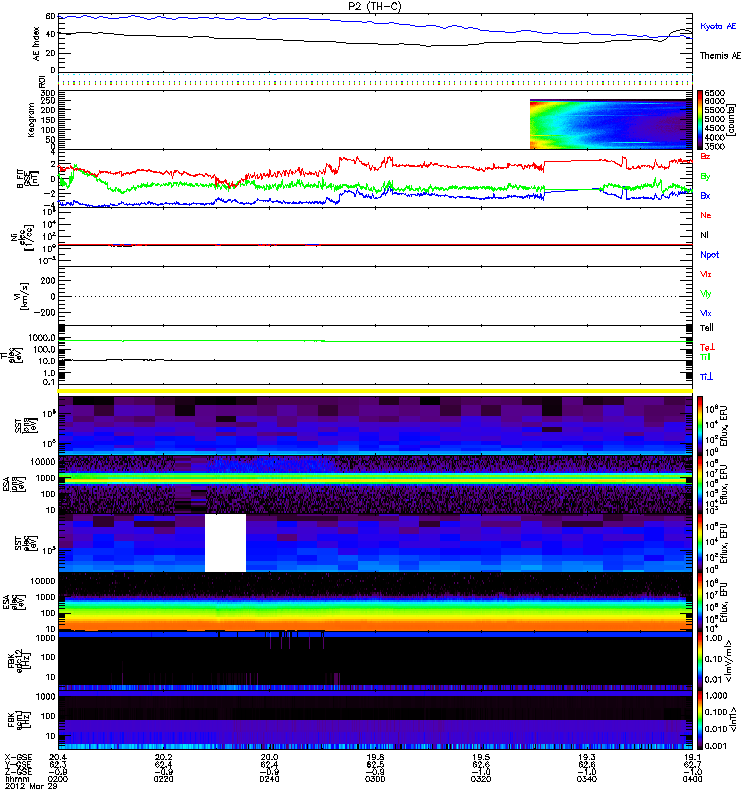This screenshot has width=750, height=800.
Task: Click the X-GSE value "20.4"
Action: tap(58, 757)
